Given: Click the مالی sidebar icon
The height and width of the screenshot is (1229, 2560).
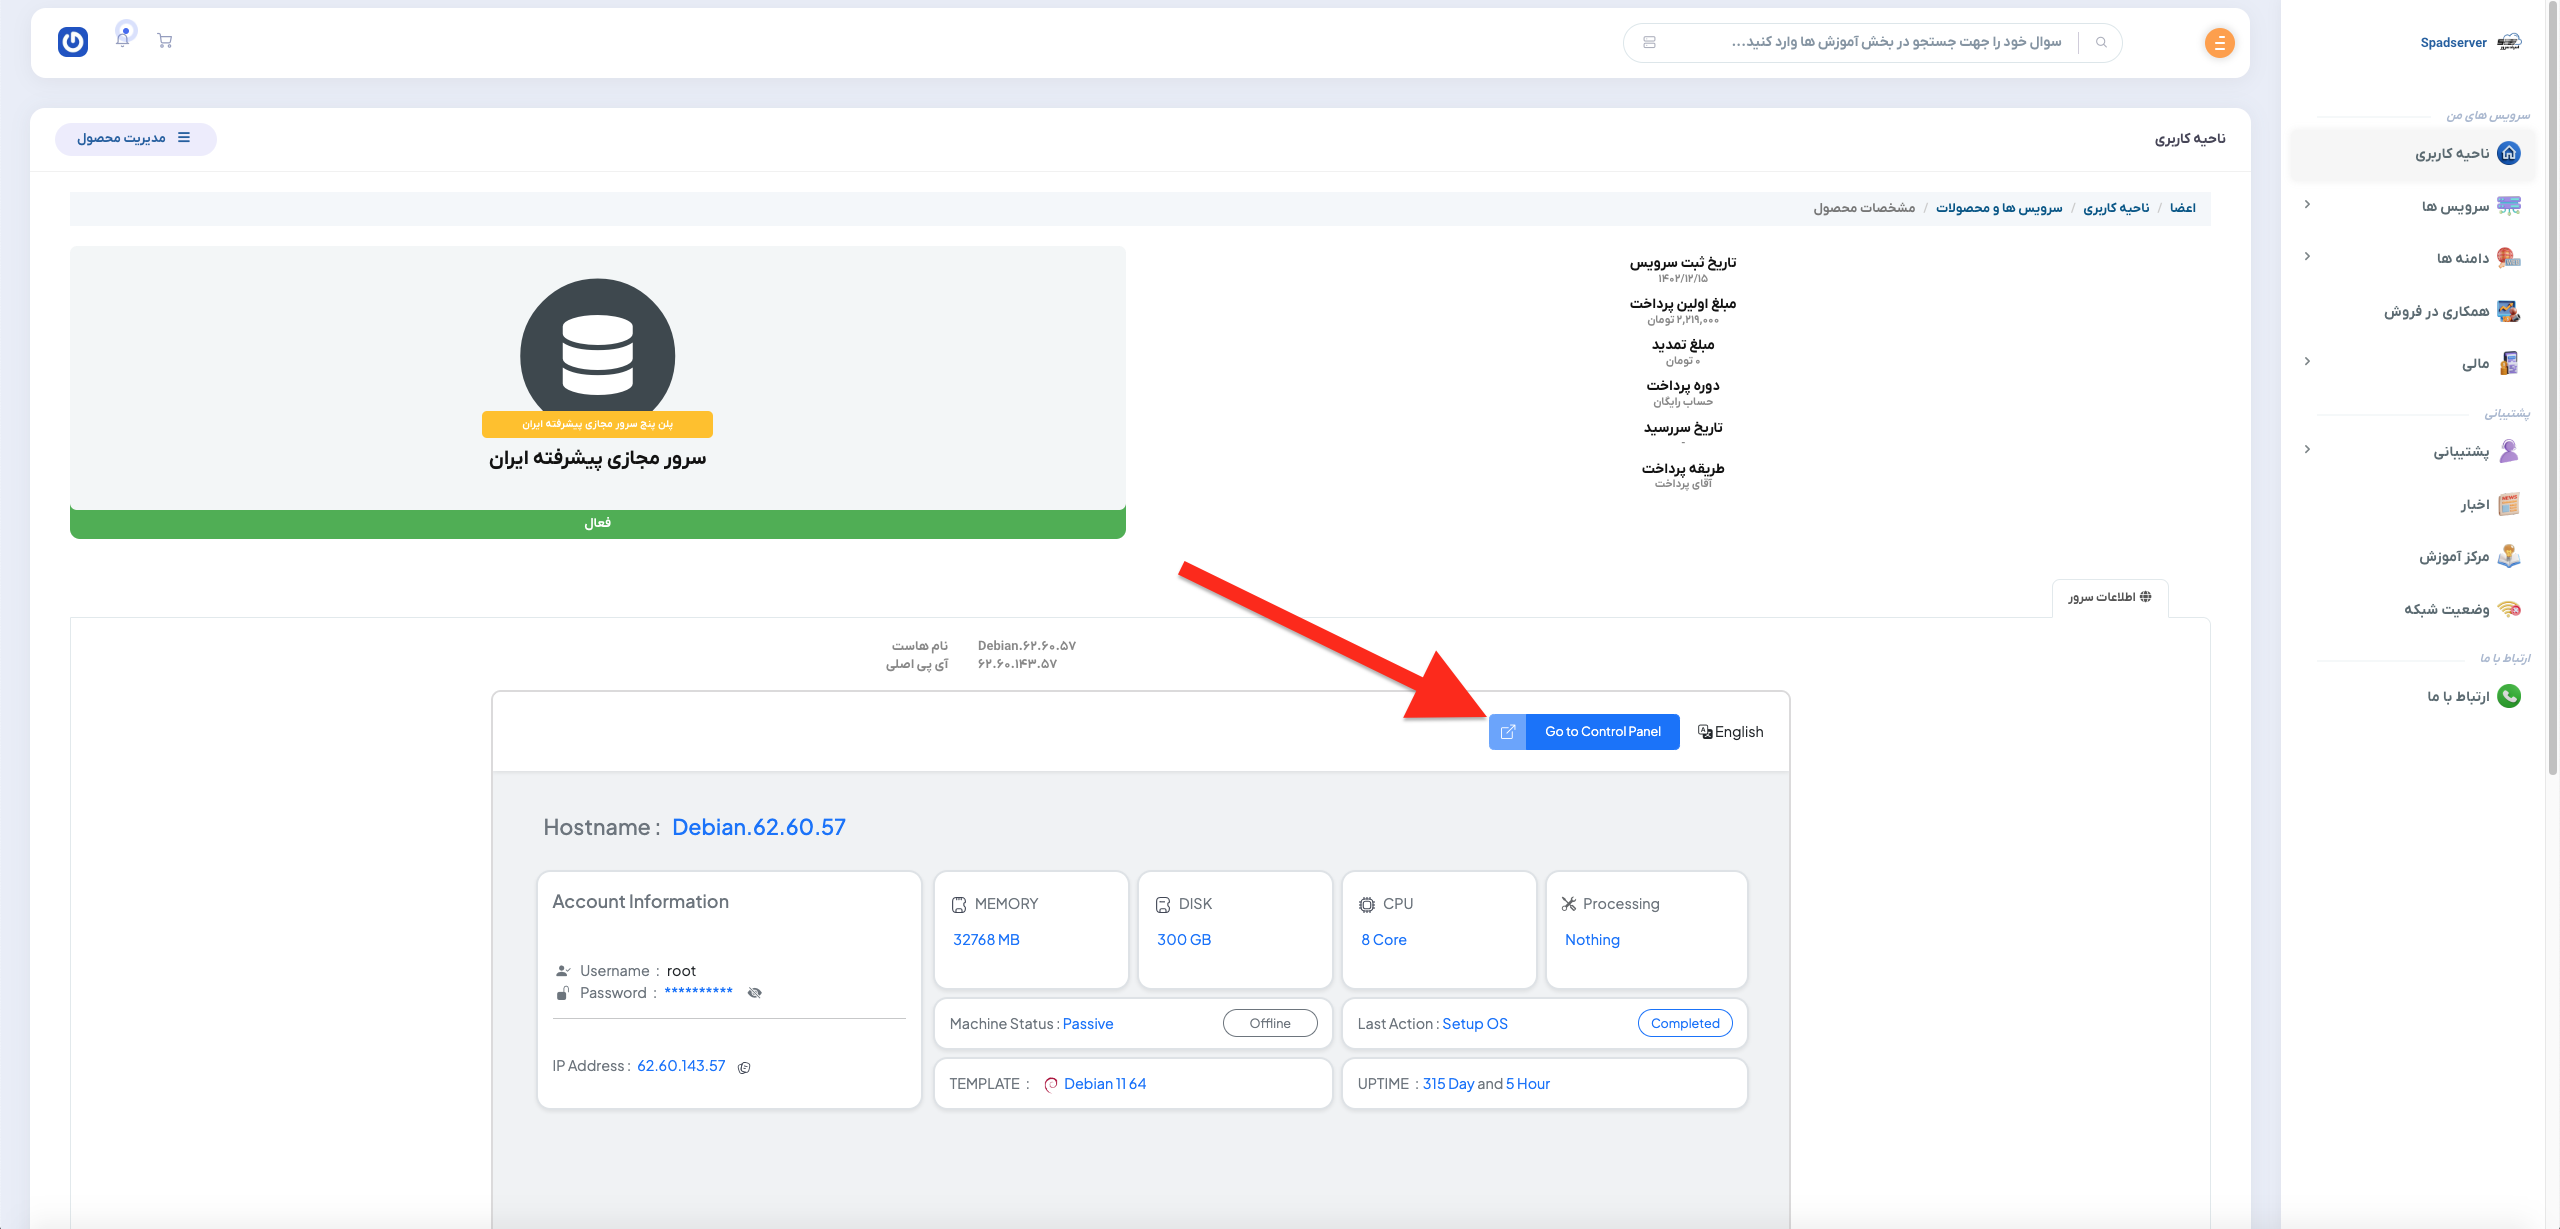Looking at the screenshot, I should [2509, 363].
